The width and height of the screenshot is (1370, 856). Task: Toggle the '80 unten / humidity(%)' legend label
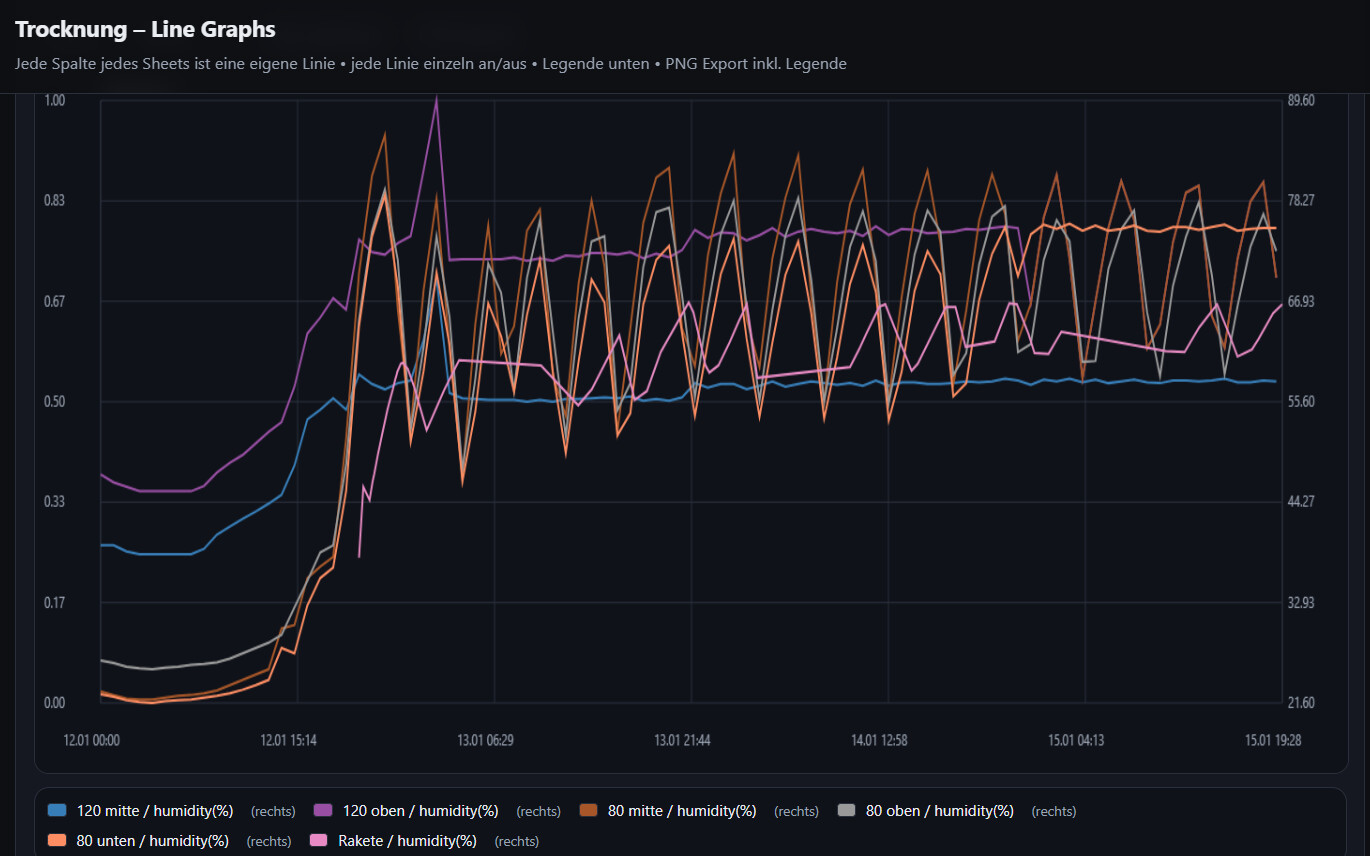pyautogui.click(x=152, y=841)
